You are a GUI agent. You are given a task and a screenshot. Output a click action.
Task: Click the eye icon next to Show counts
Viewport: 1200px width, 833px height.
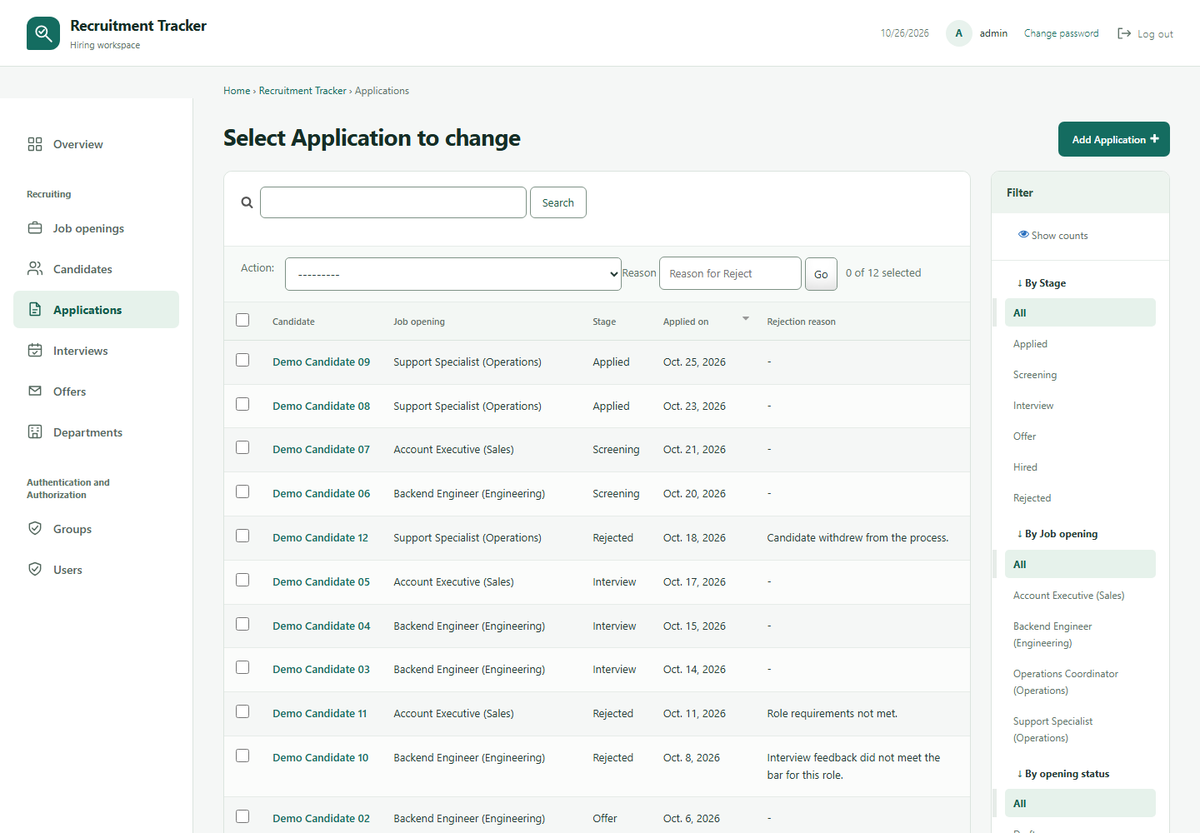pyautogui.click(x=1023, y=235)
